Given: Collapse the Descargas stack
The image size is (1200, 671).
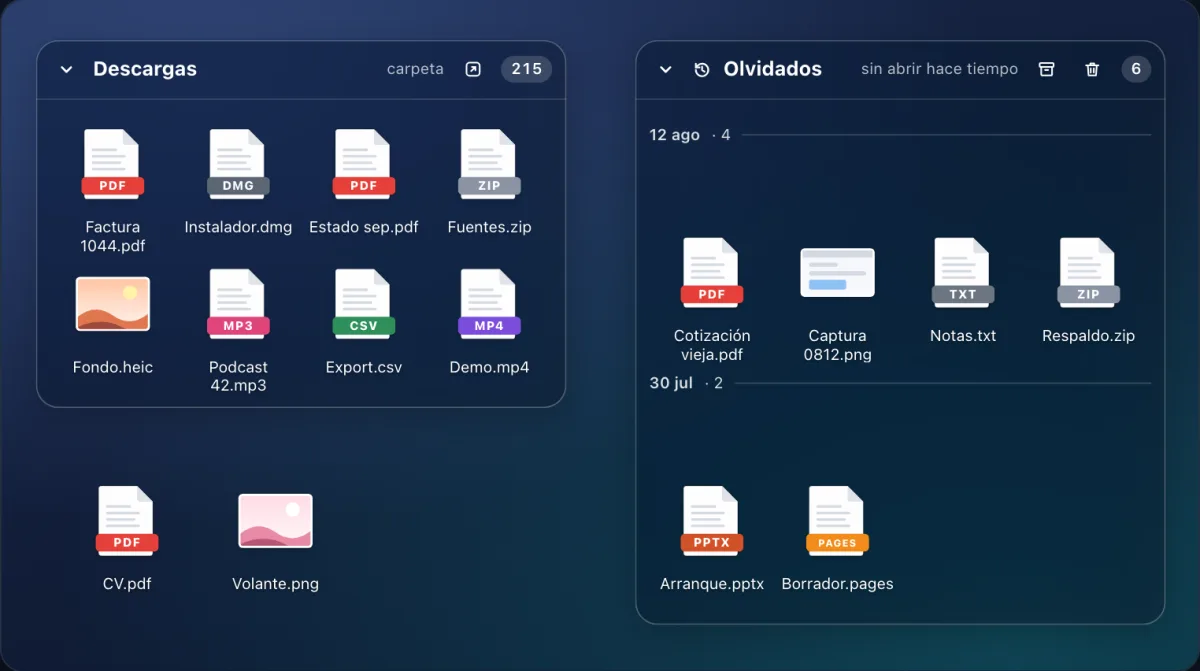Looking at the screenshot, I should tap(66, 70).
